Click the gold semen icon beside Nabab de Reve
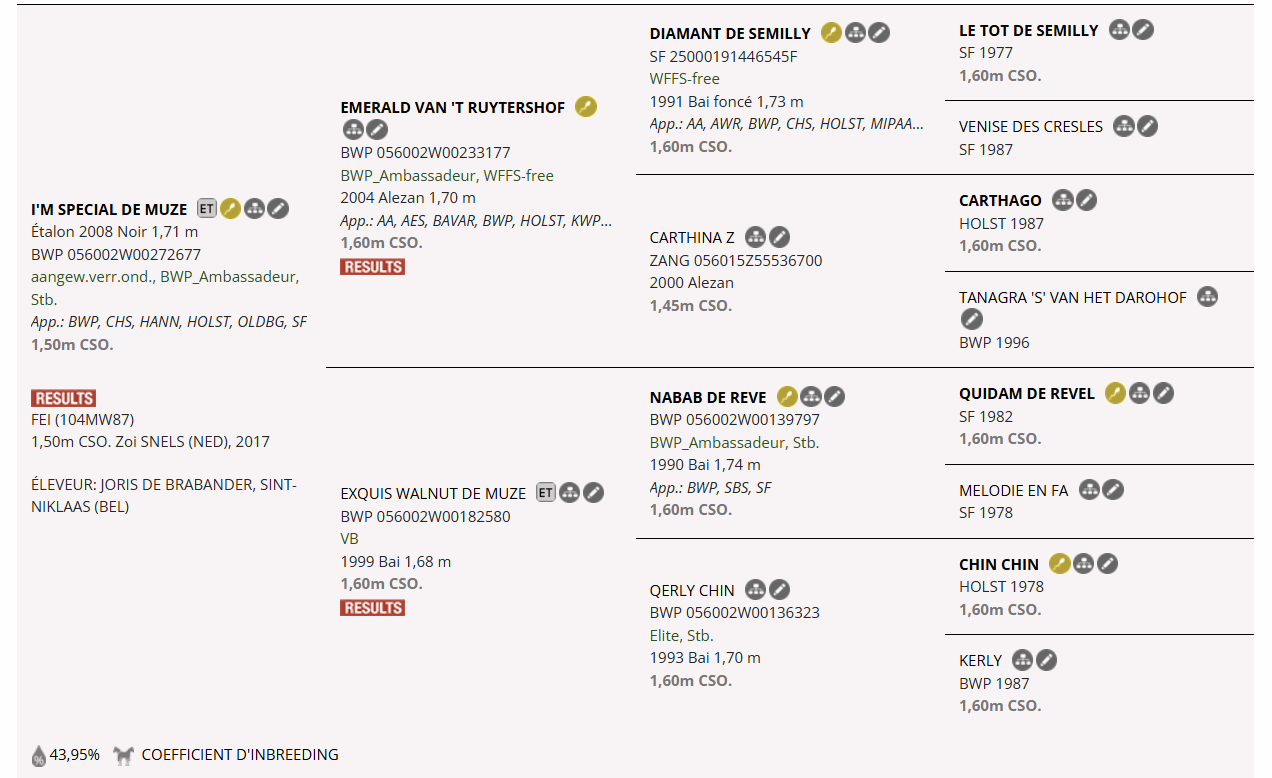 (787, 397)
